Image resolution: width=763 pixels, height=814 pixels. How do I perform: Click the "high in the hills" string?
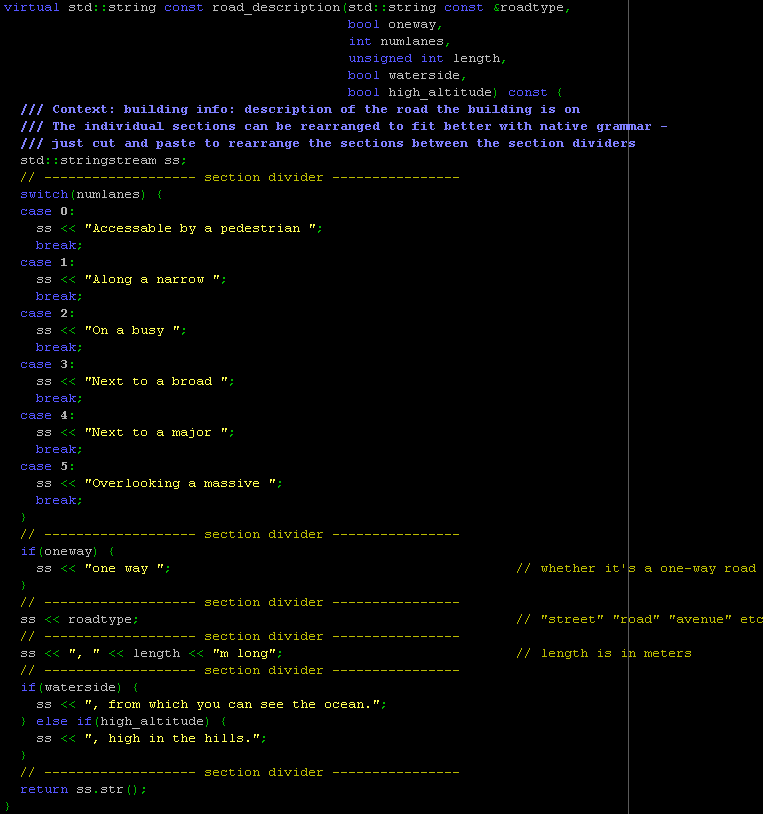coord(172,738)
